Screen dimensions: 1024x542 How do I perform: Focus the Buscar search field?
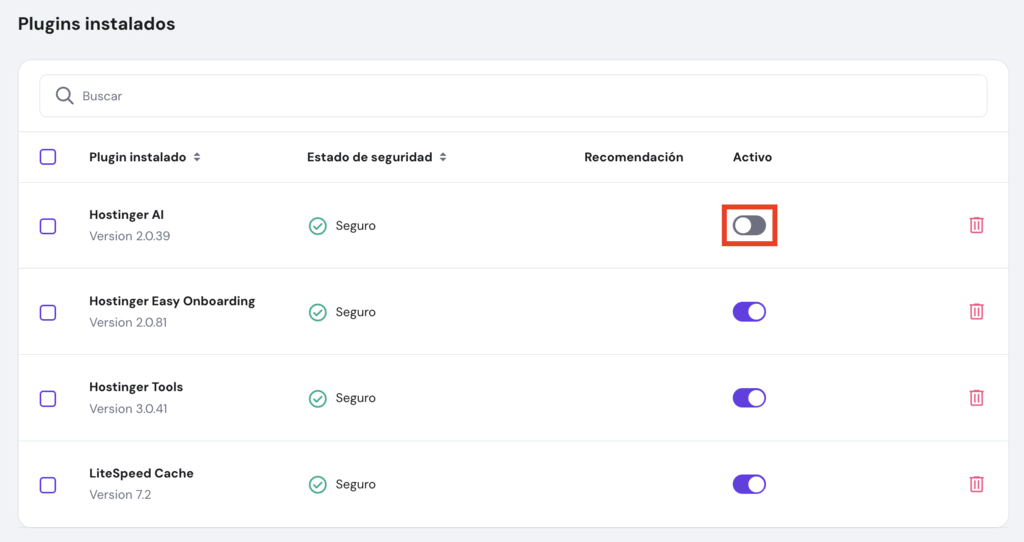point(520,96)
